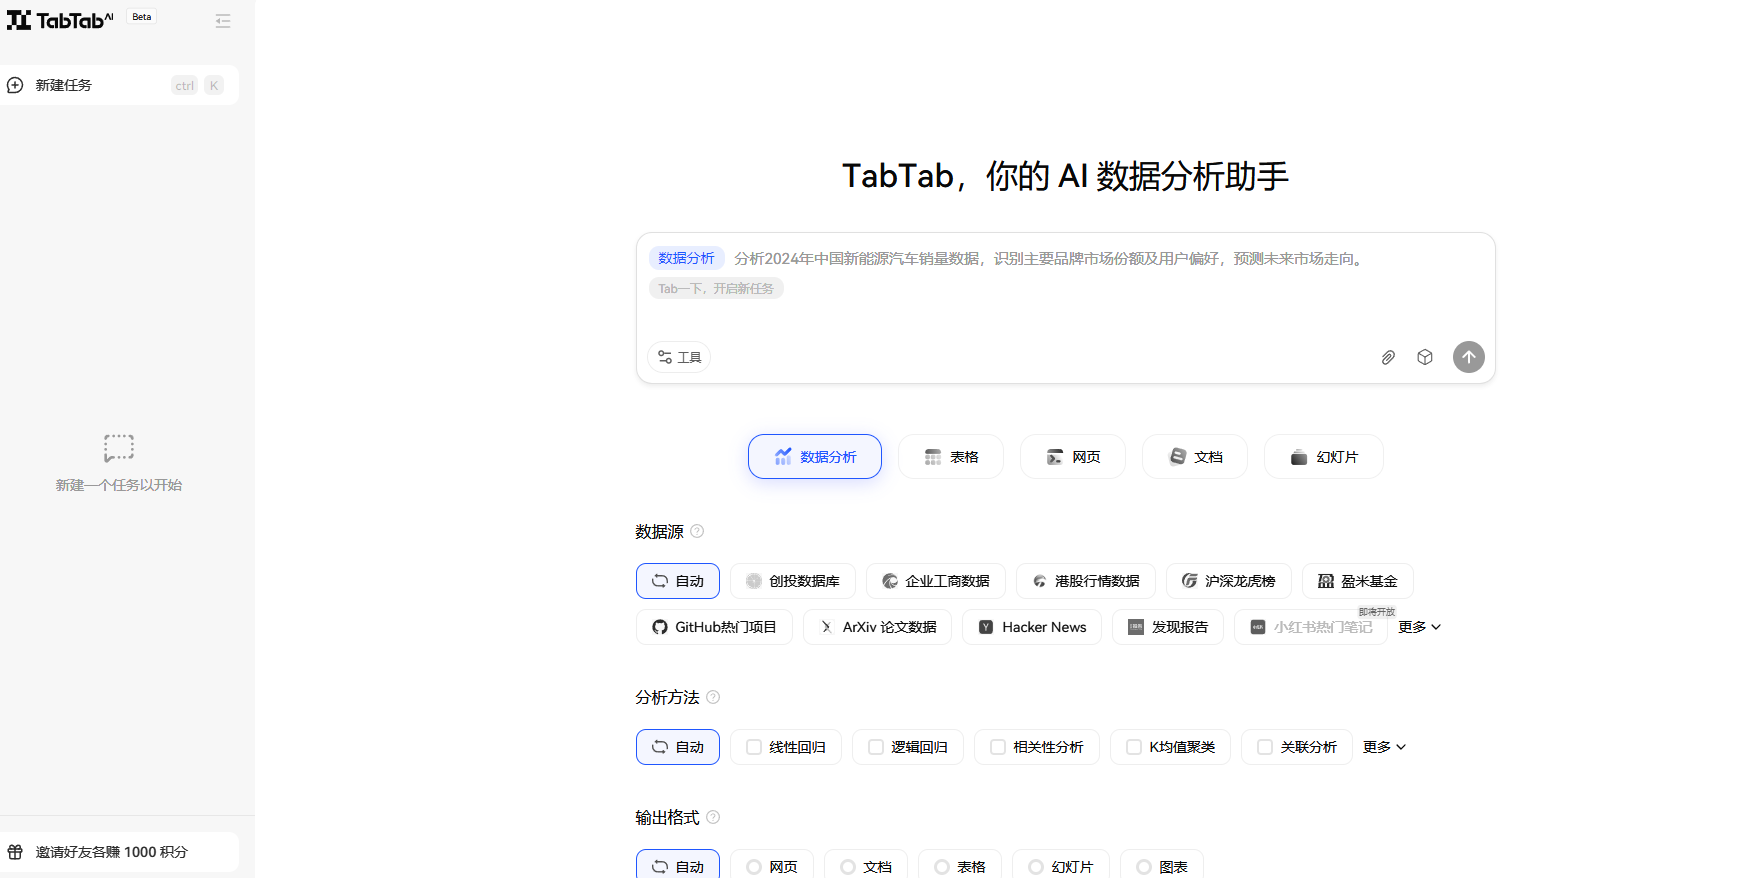The width and height of the screenshot is (1758, 878).
Task: Check the 线性回归 checkbox
Action: point(754,747)
